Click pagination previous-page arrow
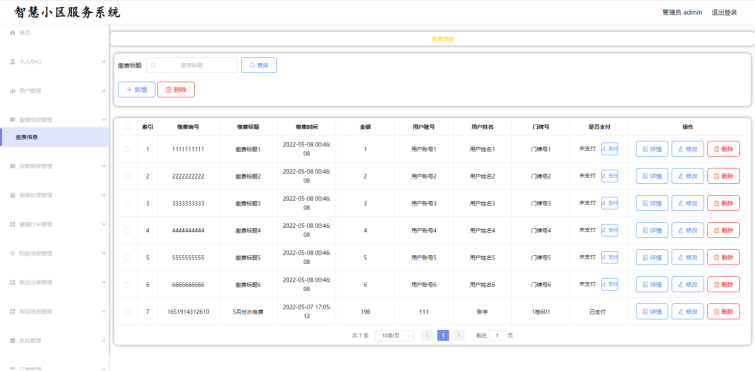The height and width of the screenshot is (371, 755). [x=427, y=335]
